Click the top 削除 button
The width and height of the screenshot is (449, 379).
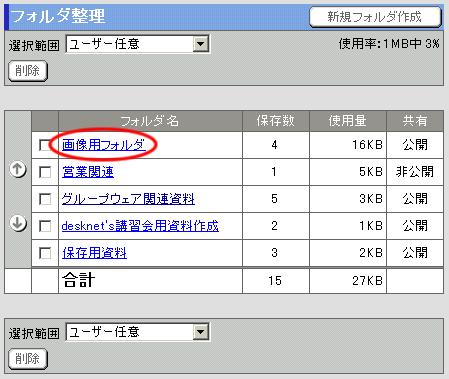(28, 71)
